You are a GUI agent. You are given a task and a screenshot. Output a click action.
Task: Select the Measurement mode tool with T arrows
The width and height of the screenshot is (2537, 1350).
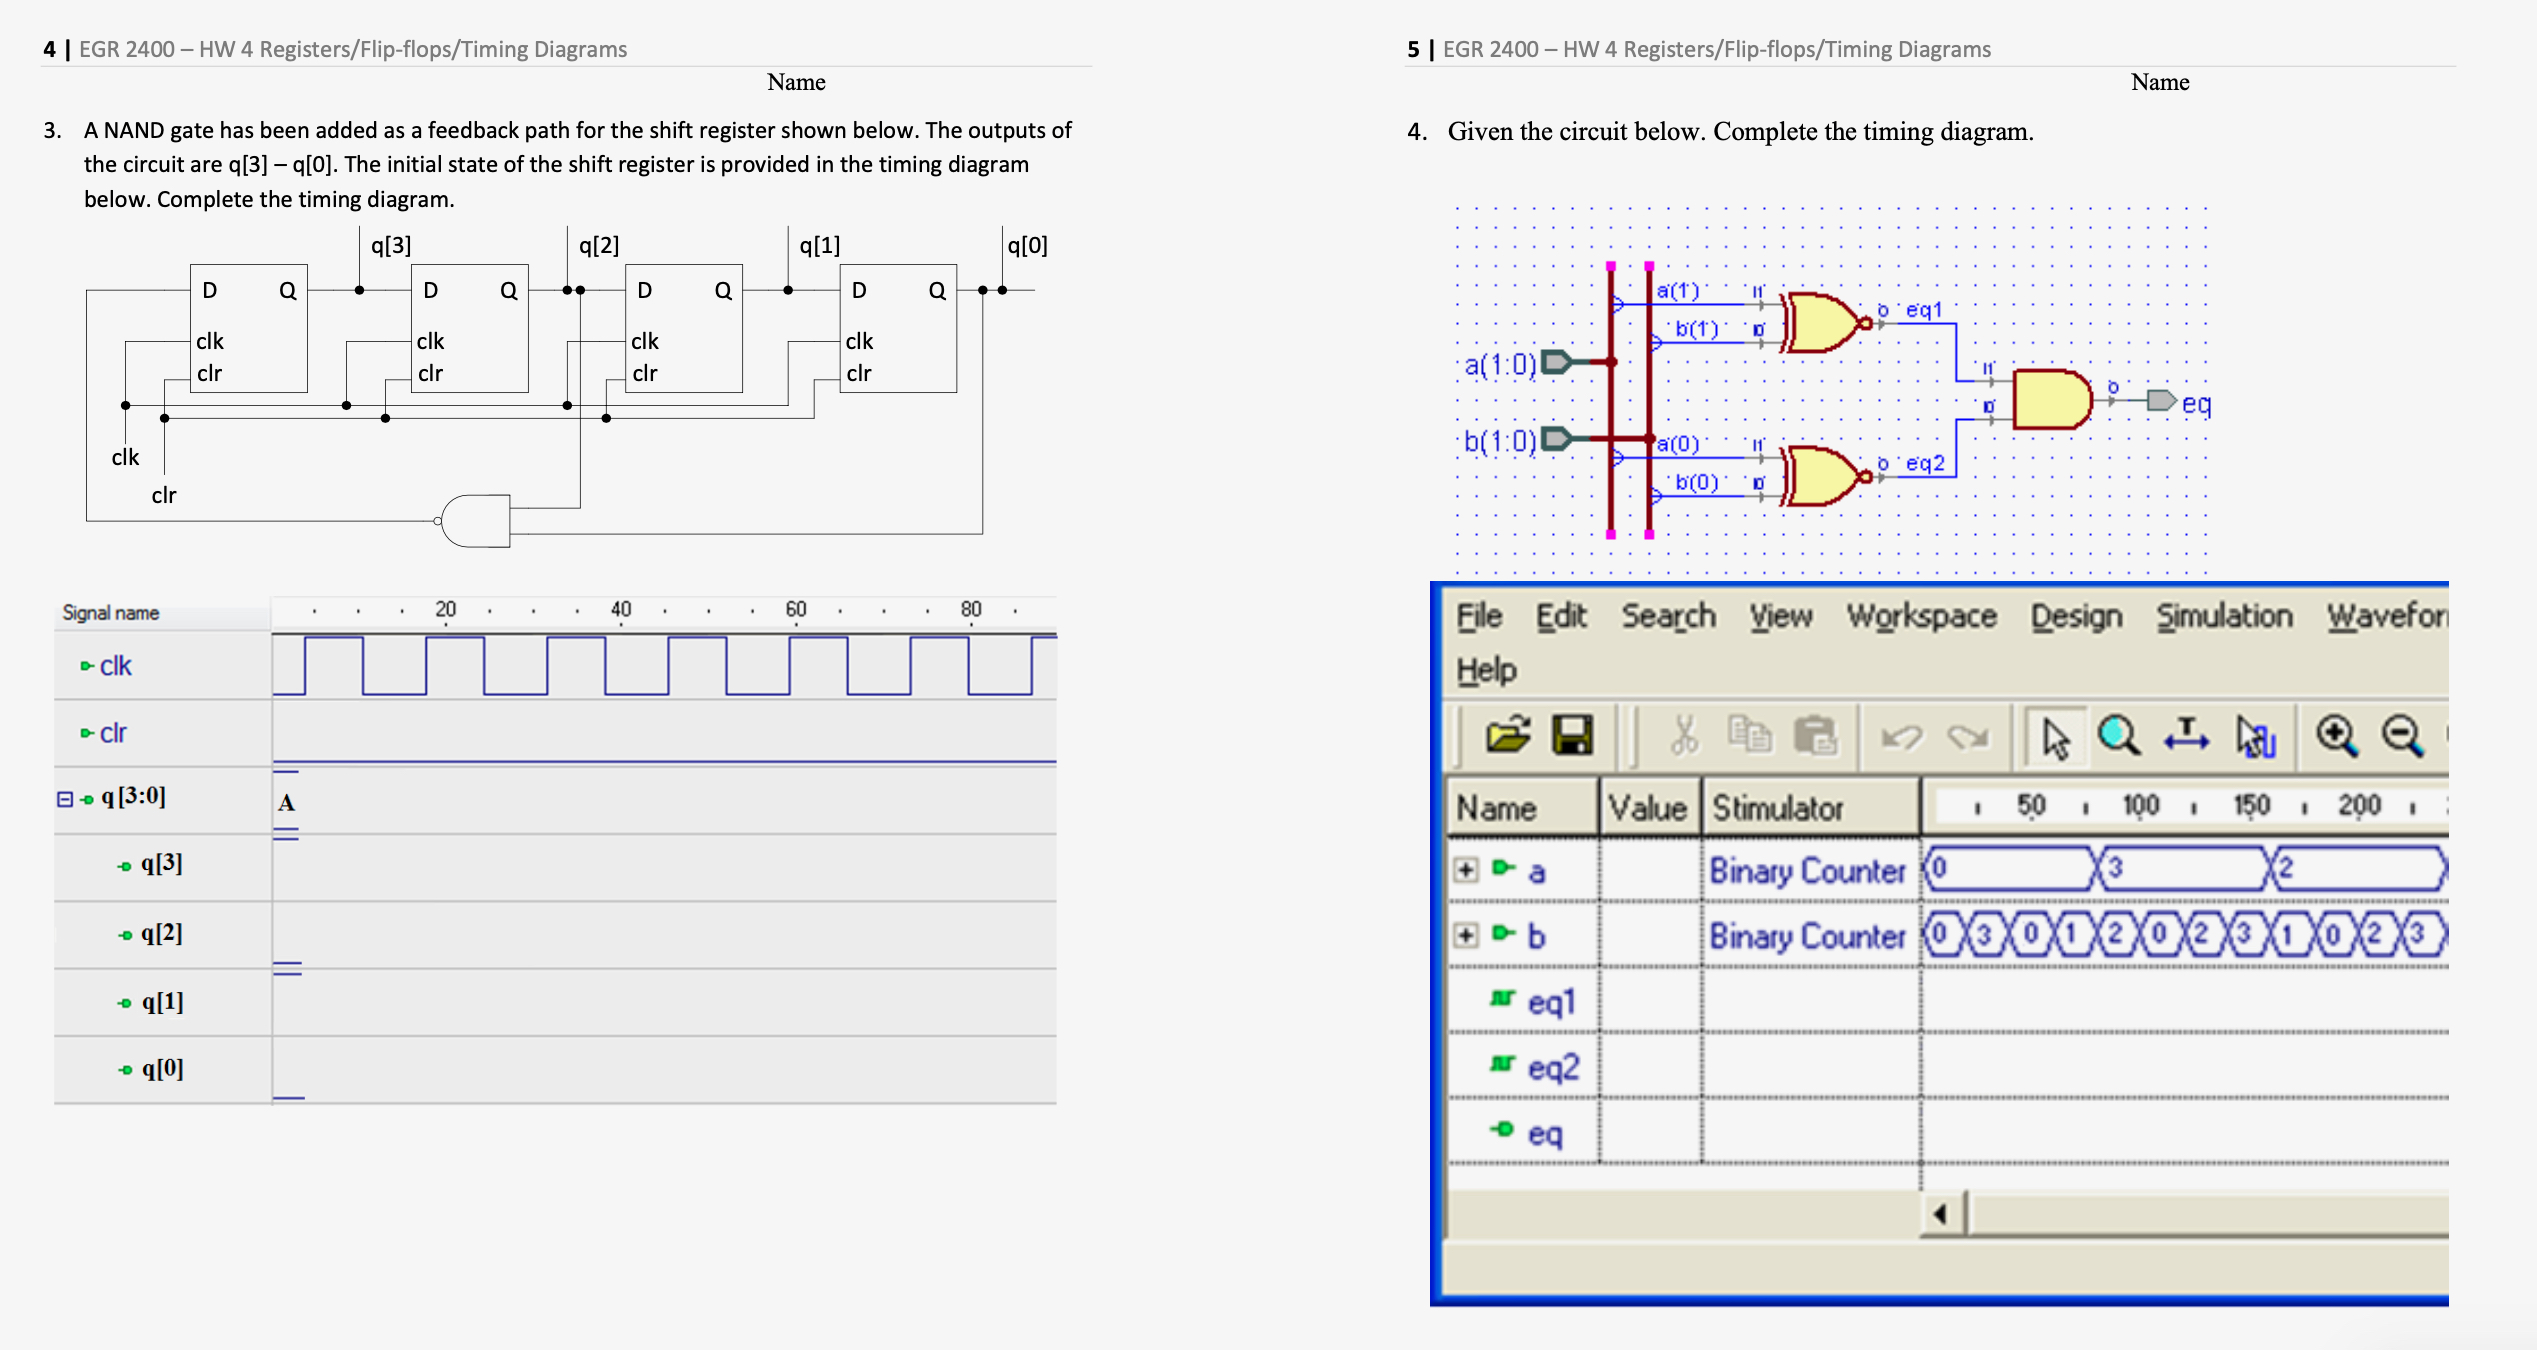coord(2186,736)
